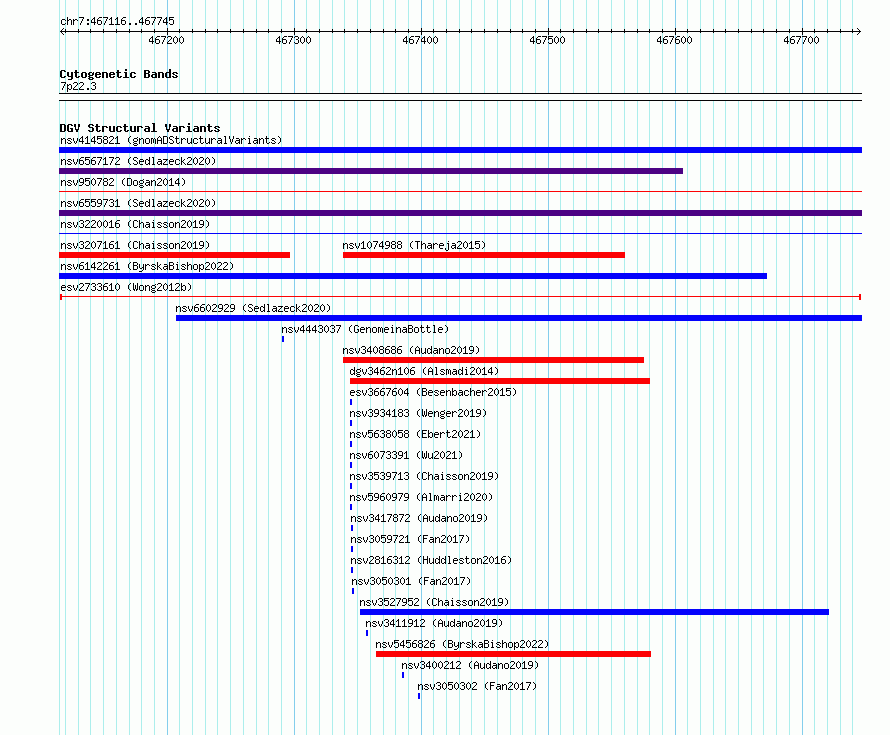Open esv3667604 (Besenbacher2015) label
The image size is (890, 735).
coord(433,392)
